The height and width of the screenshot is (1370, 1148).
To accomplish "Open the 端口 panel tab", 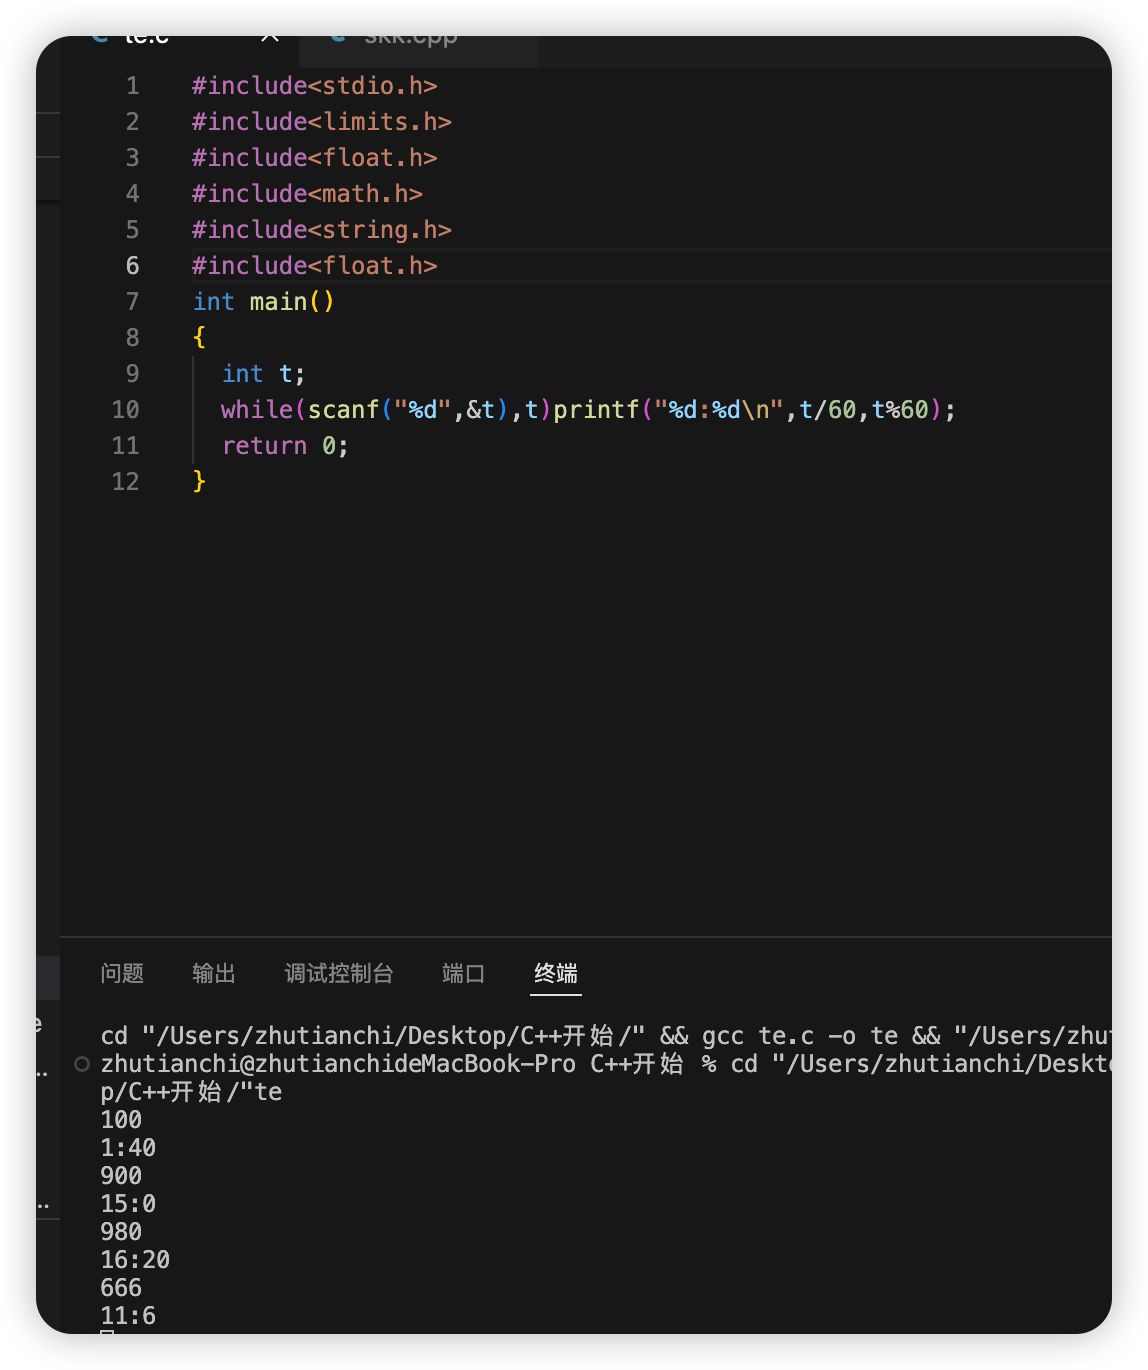I will pyautogui.click(x=464, y=973).
